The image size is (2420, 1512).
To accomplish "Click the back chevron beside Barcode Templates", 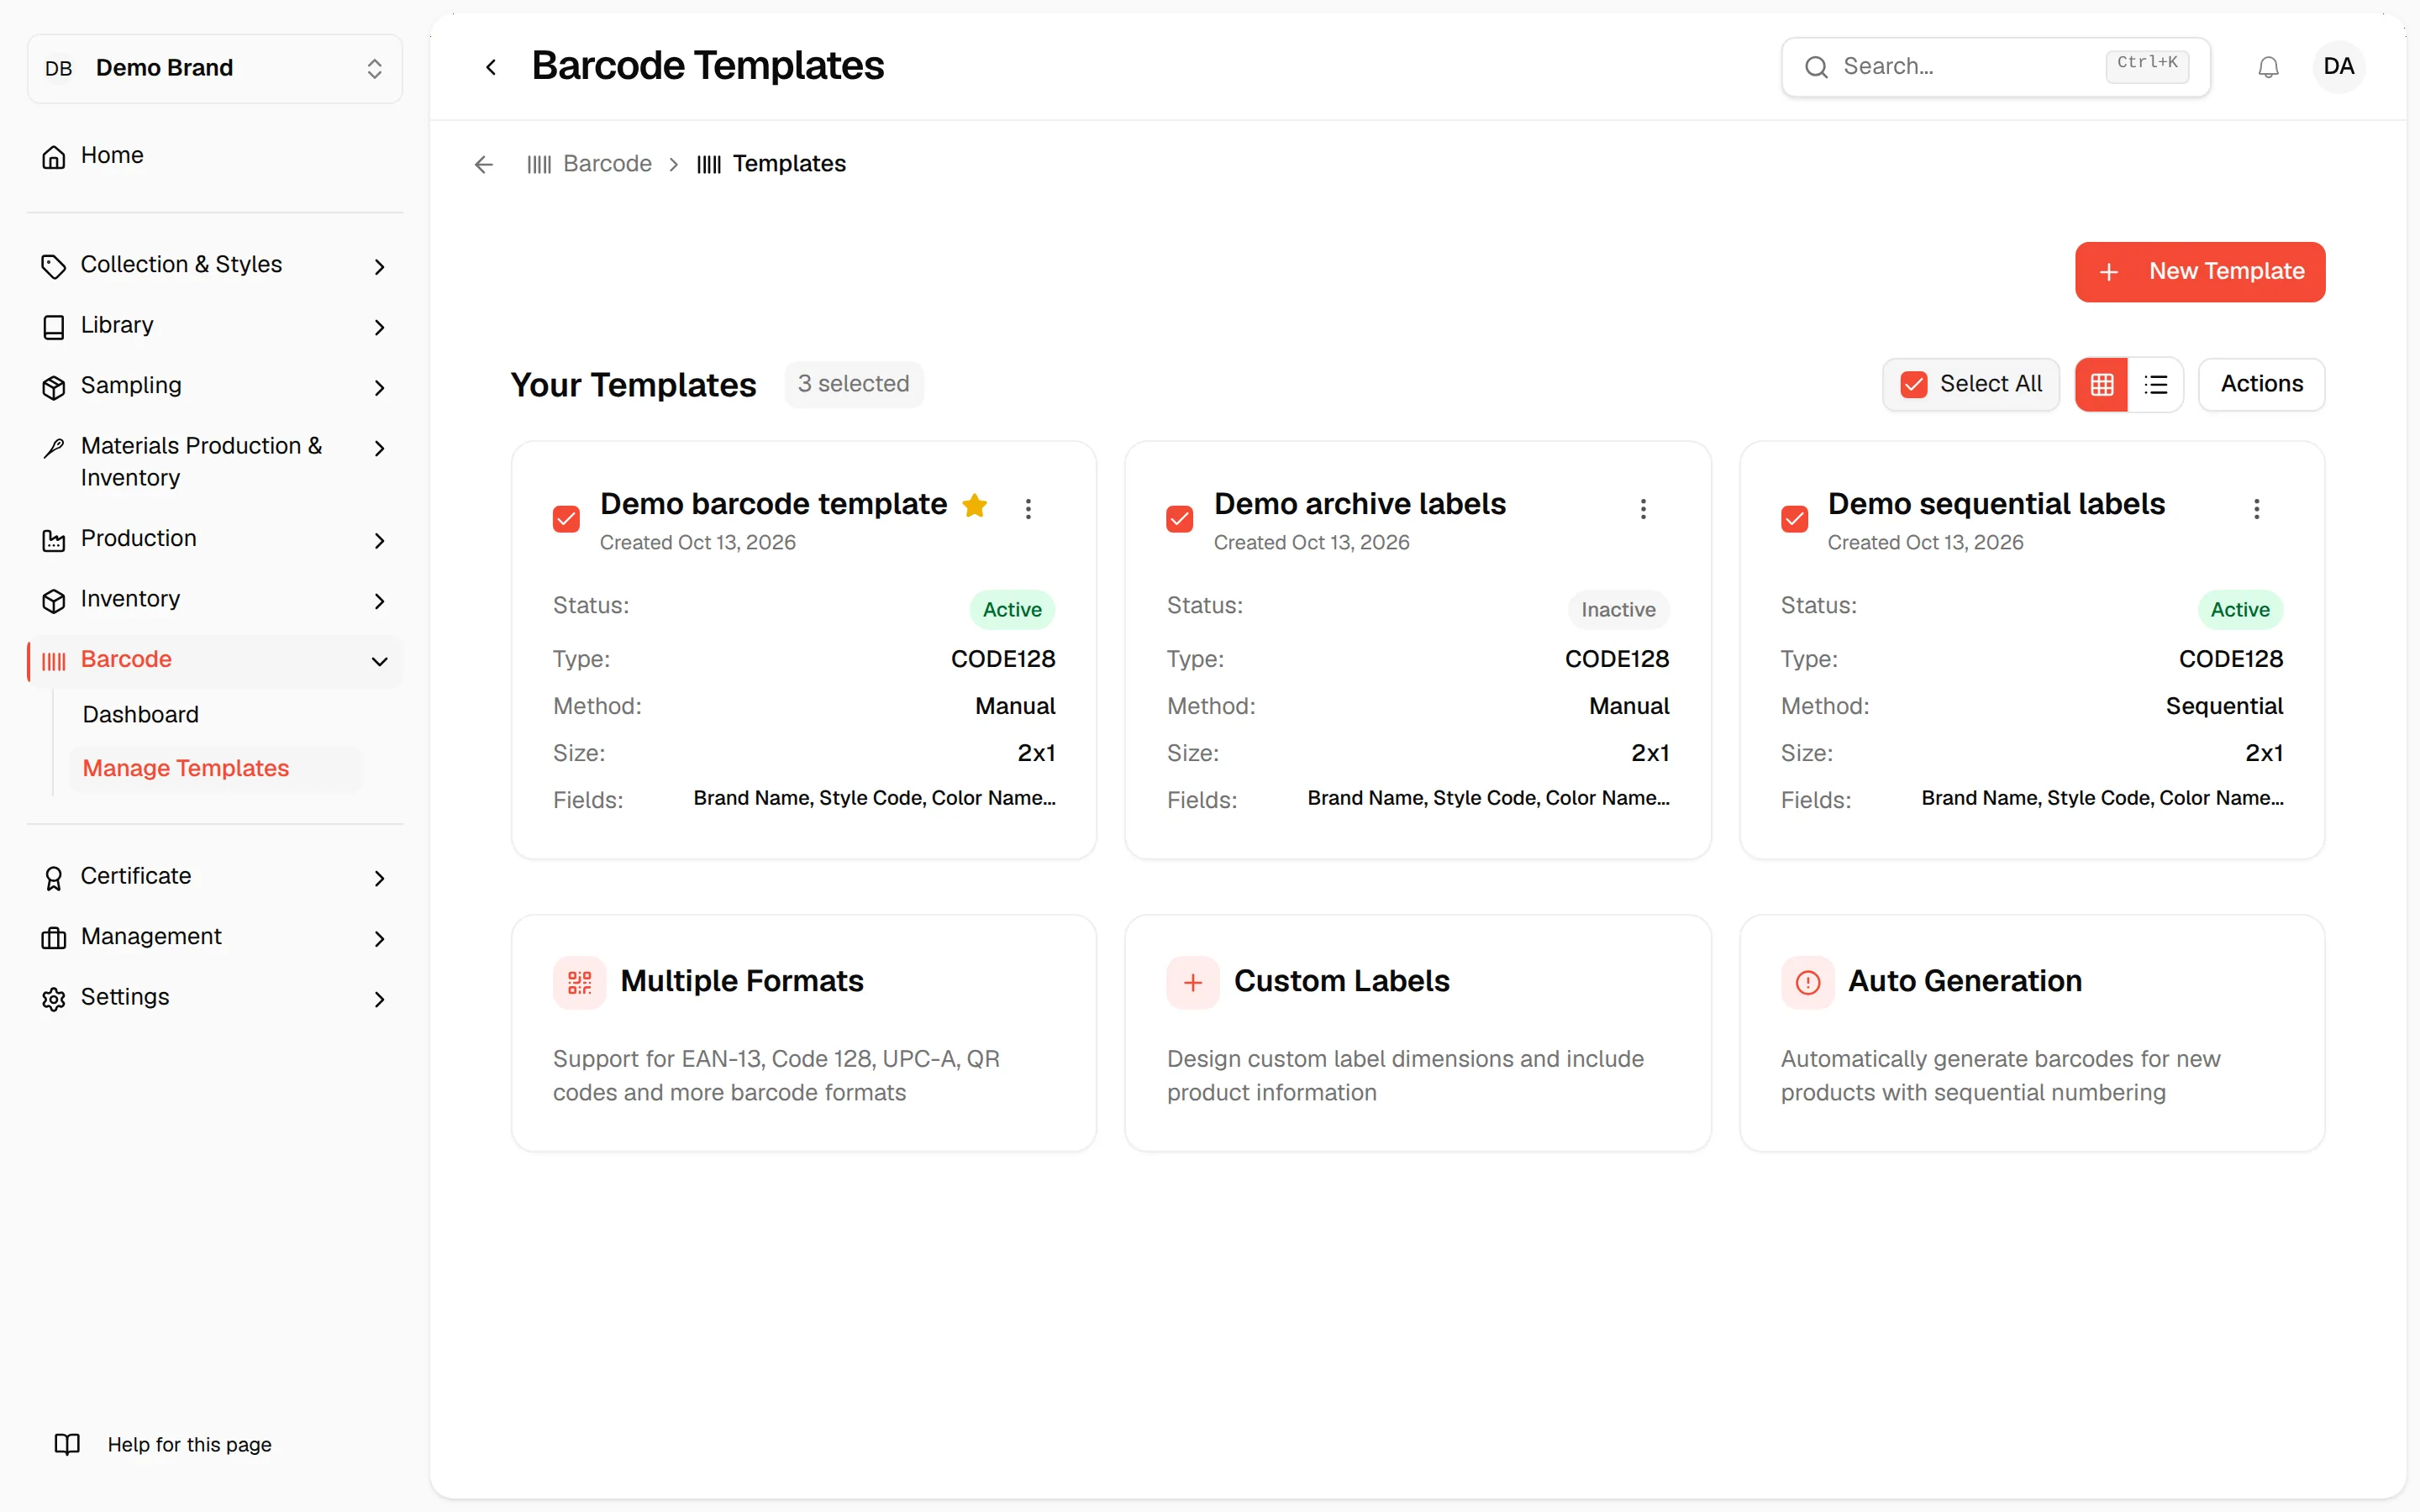I will click(x=491, y=67).
